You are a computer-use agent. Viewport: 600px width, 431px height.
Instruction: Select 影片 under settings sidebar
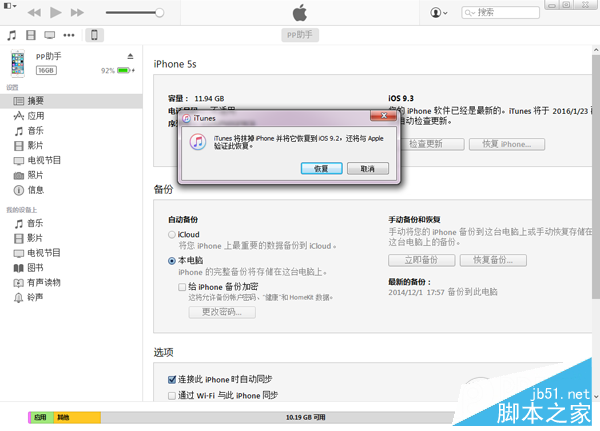(x=71, y=145)
